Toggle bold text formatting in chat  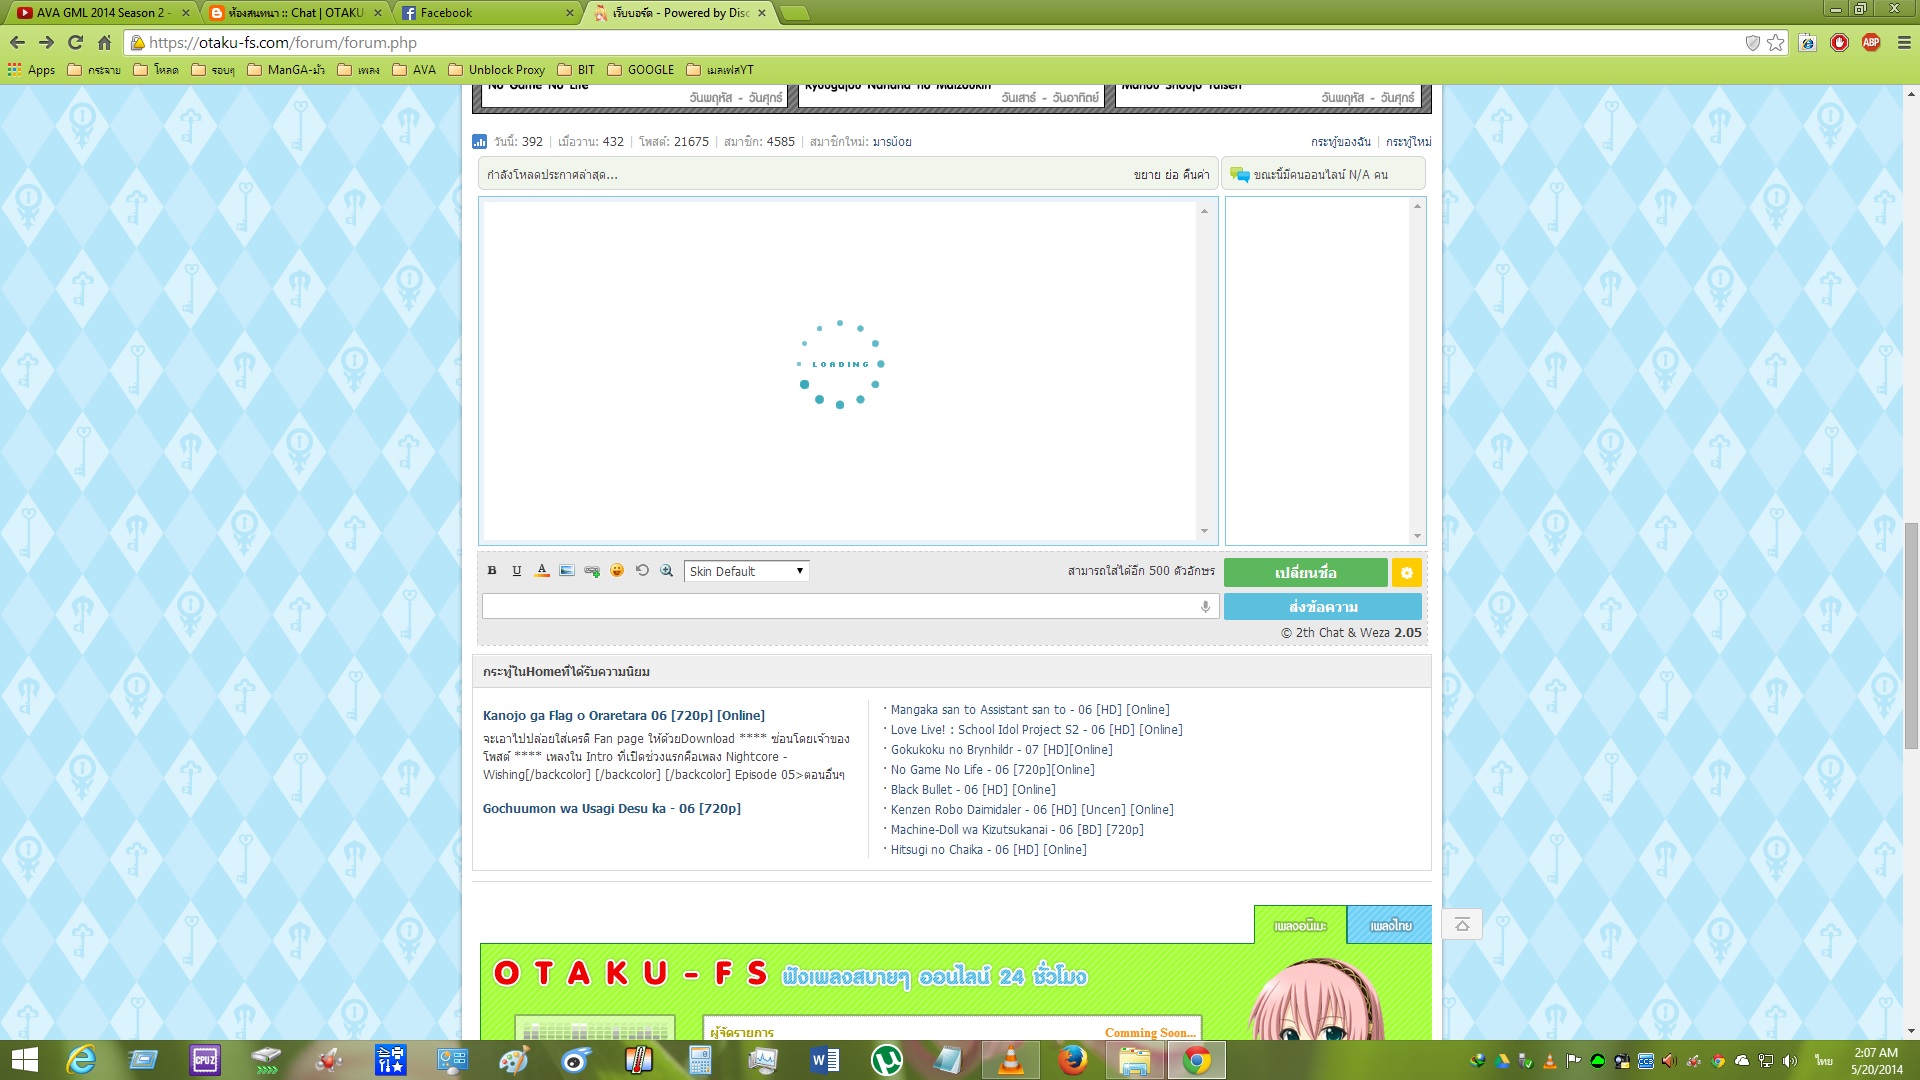click(x=492, y=571)
